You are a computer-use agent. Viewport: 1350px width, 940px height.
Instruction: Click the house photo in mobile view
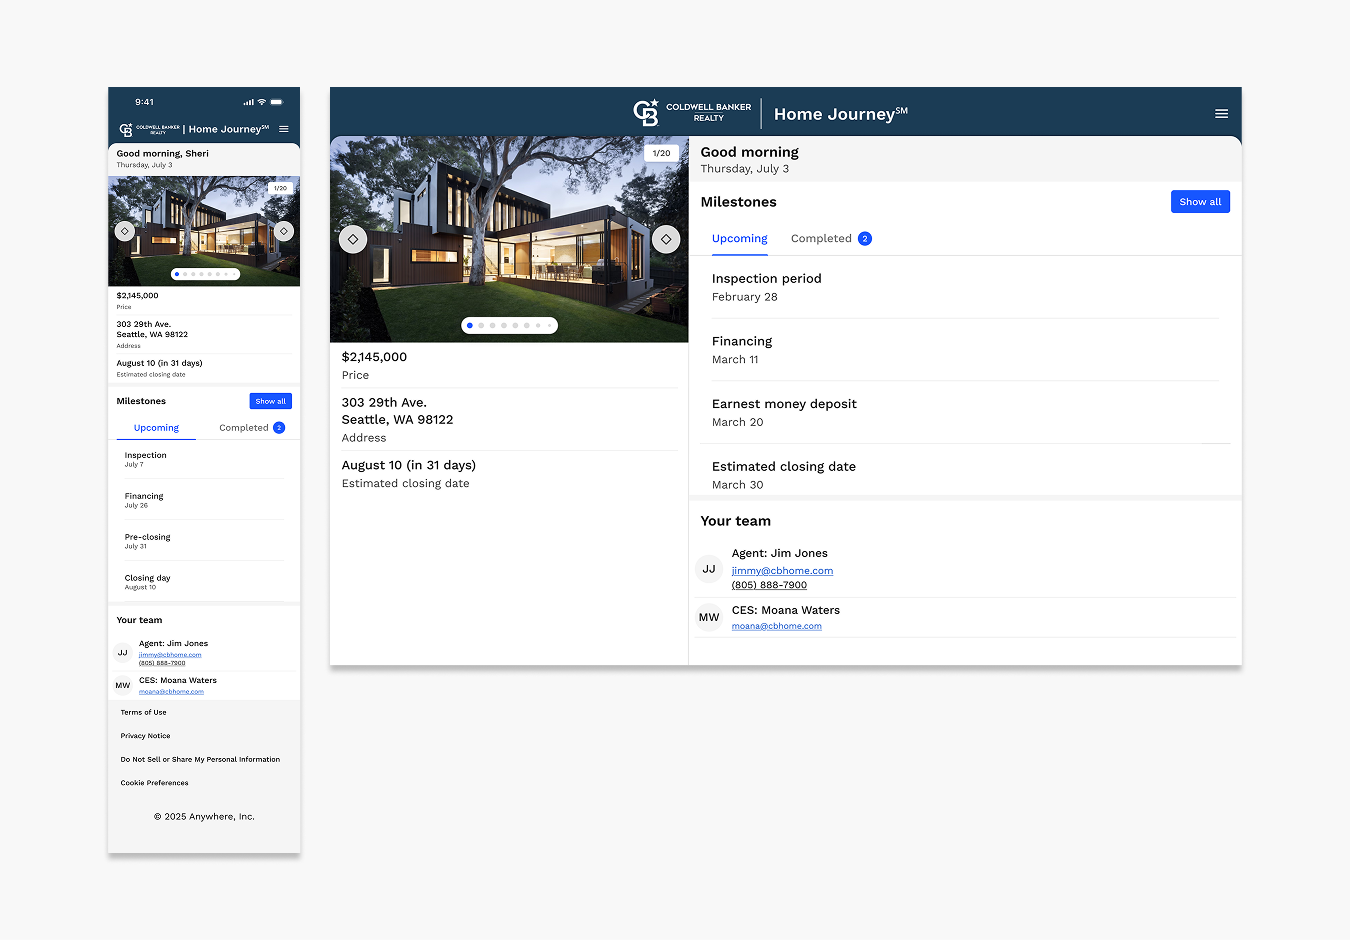[x=204, y=231]
